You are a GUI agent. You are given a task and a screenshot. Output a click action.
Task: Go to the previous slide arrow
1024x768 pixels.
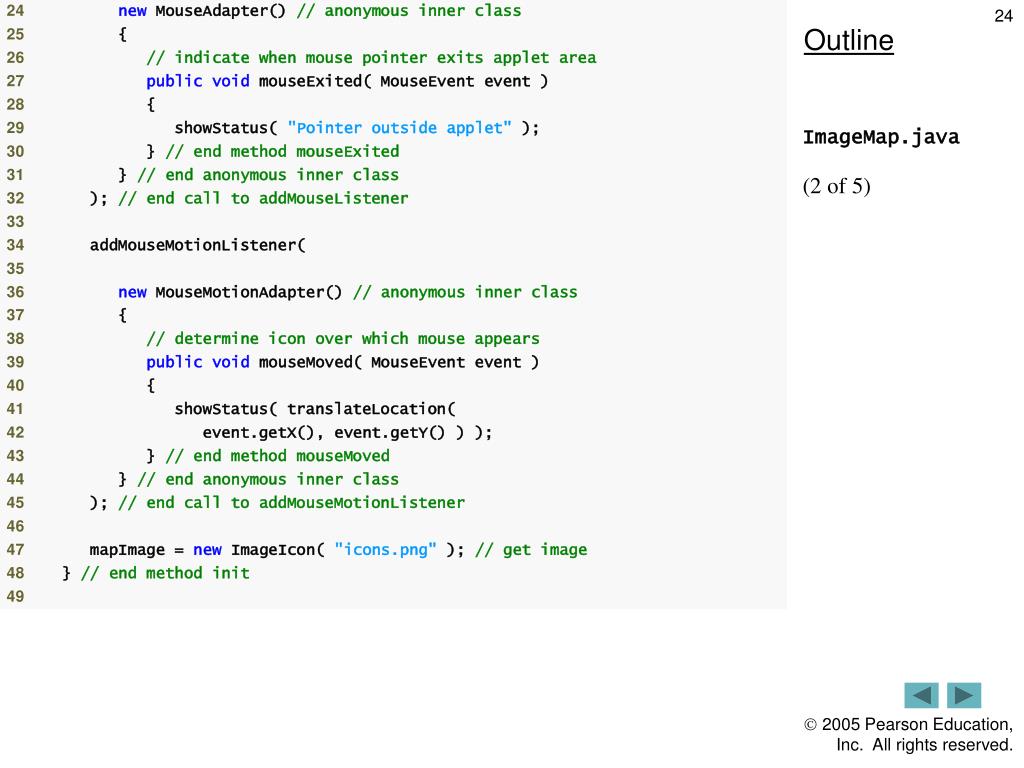(921, 695)
